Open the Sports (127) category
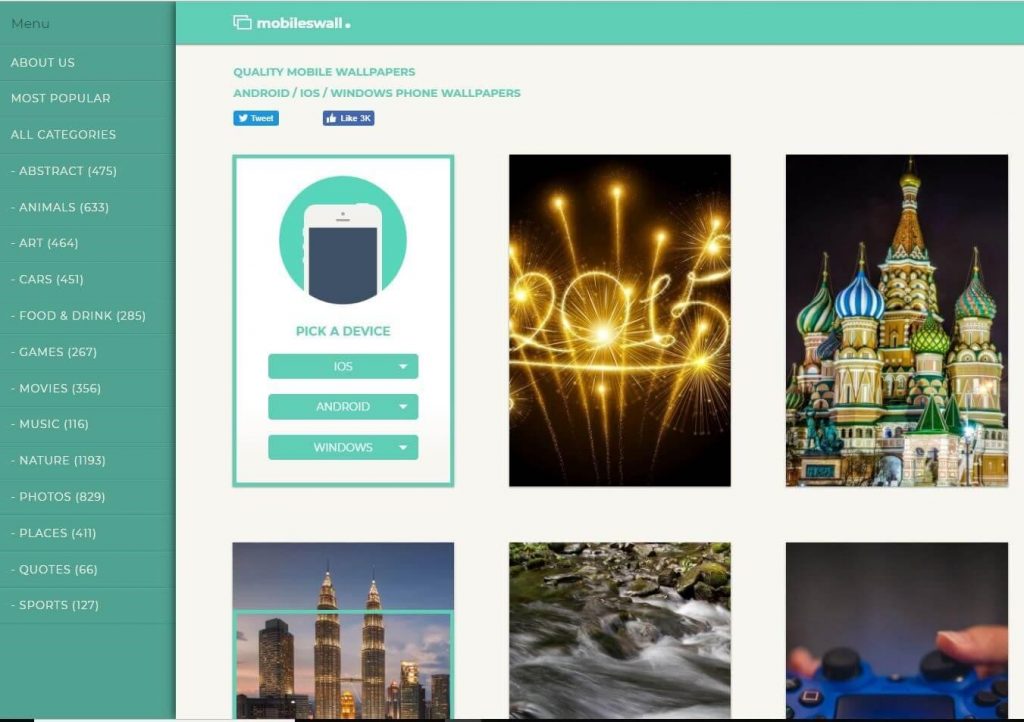Viewport: 1024px width, 722px height. (88, 606)
